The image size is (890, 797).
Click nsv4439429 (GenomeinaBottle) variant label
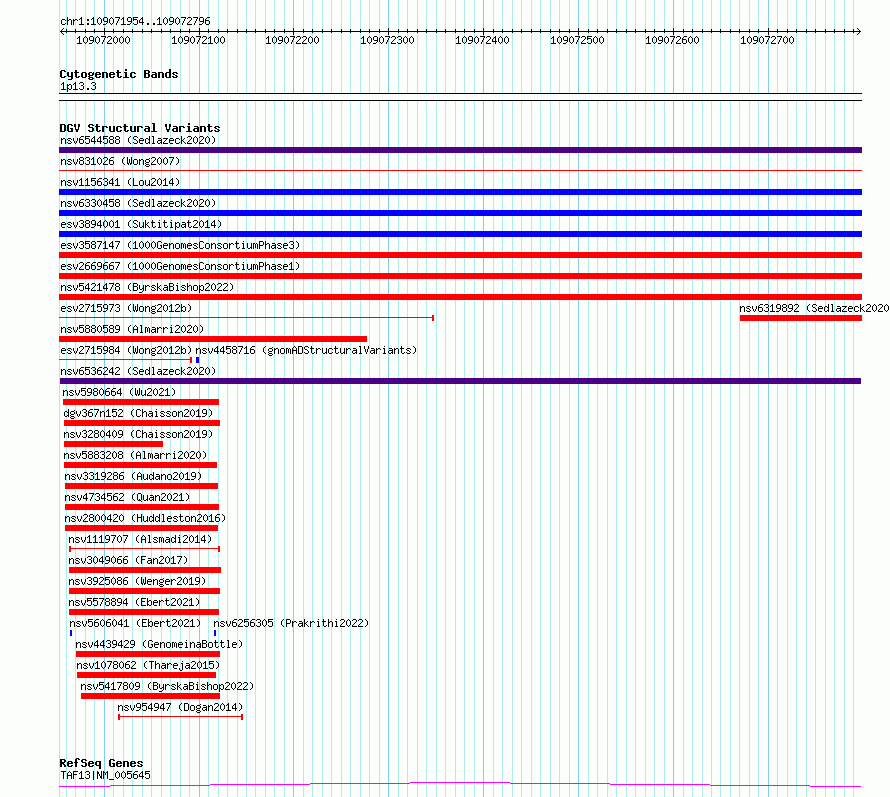click(159, 644)
